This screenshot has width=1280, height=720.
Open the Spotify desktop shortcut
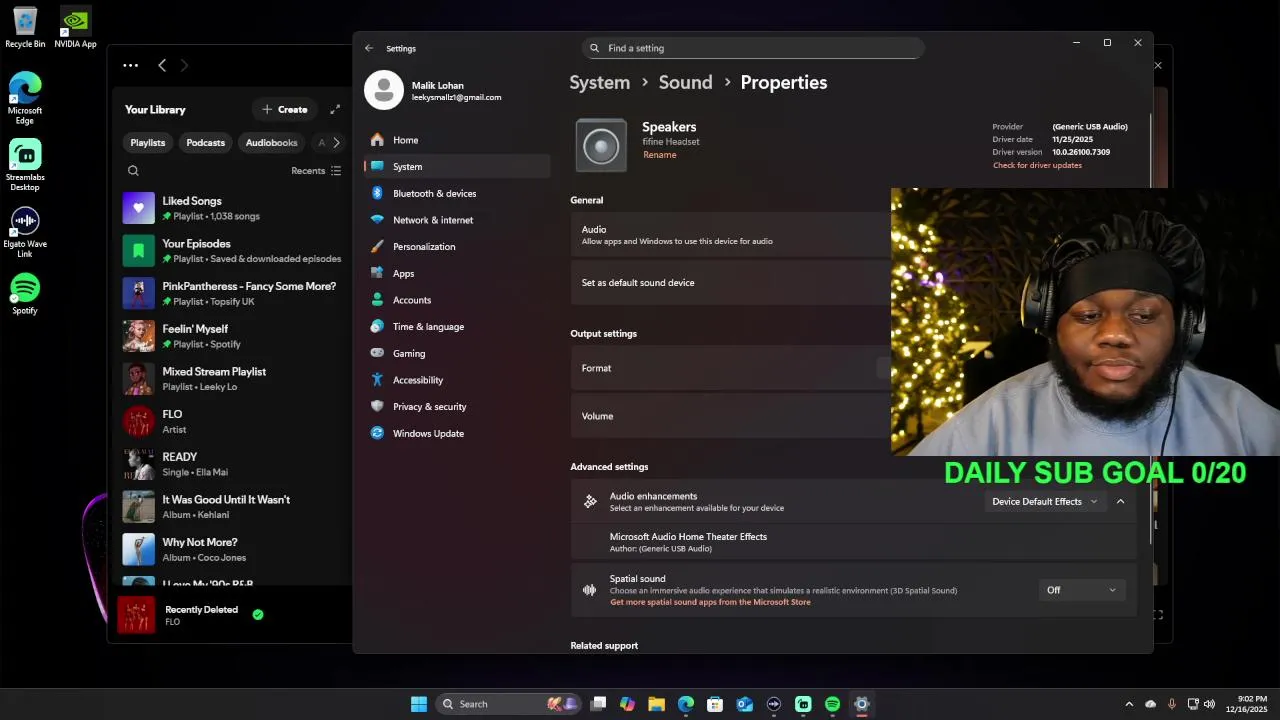[25, 294]
